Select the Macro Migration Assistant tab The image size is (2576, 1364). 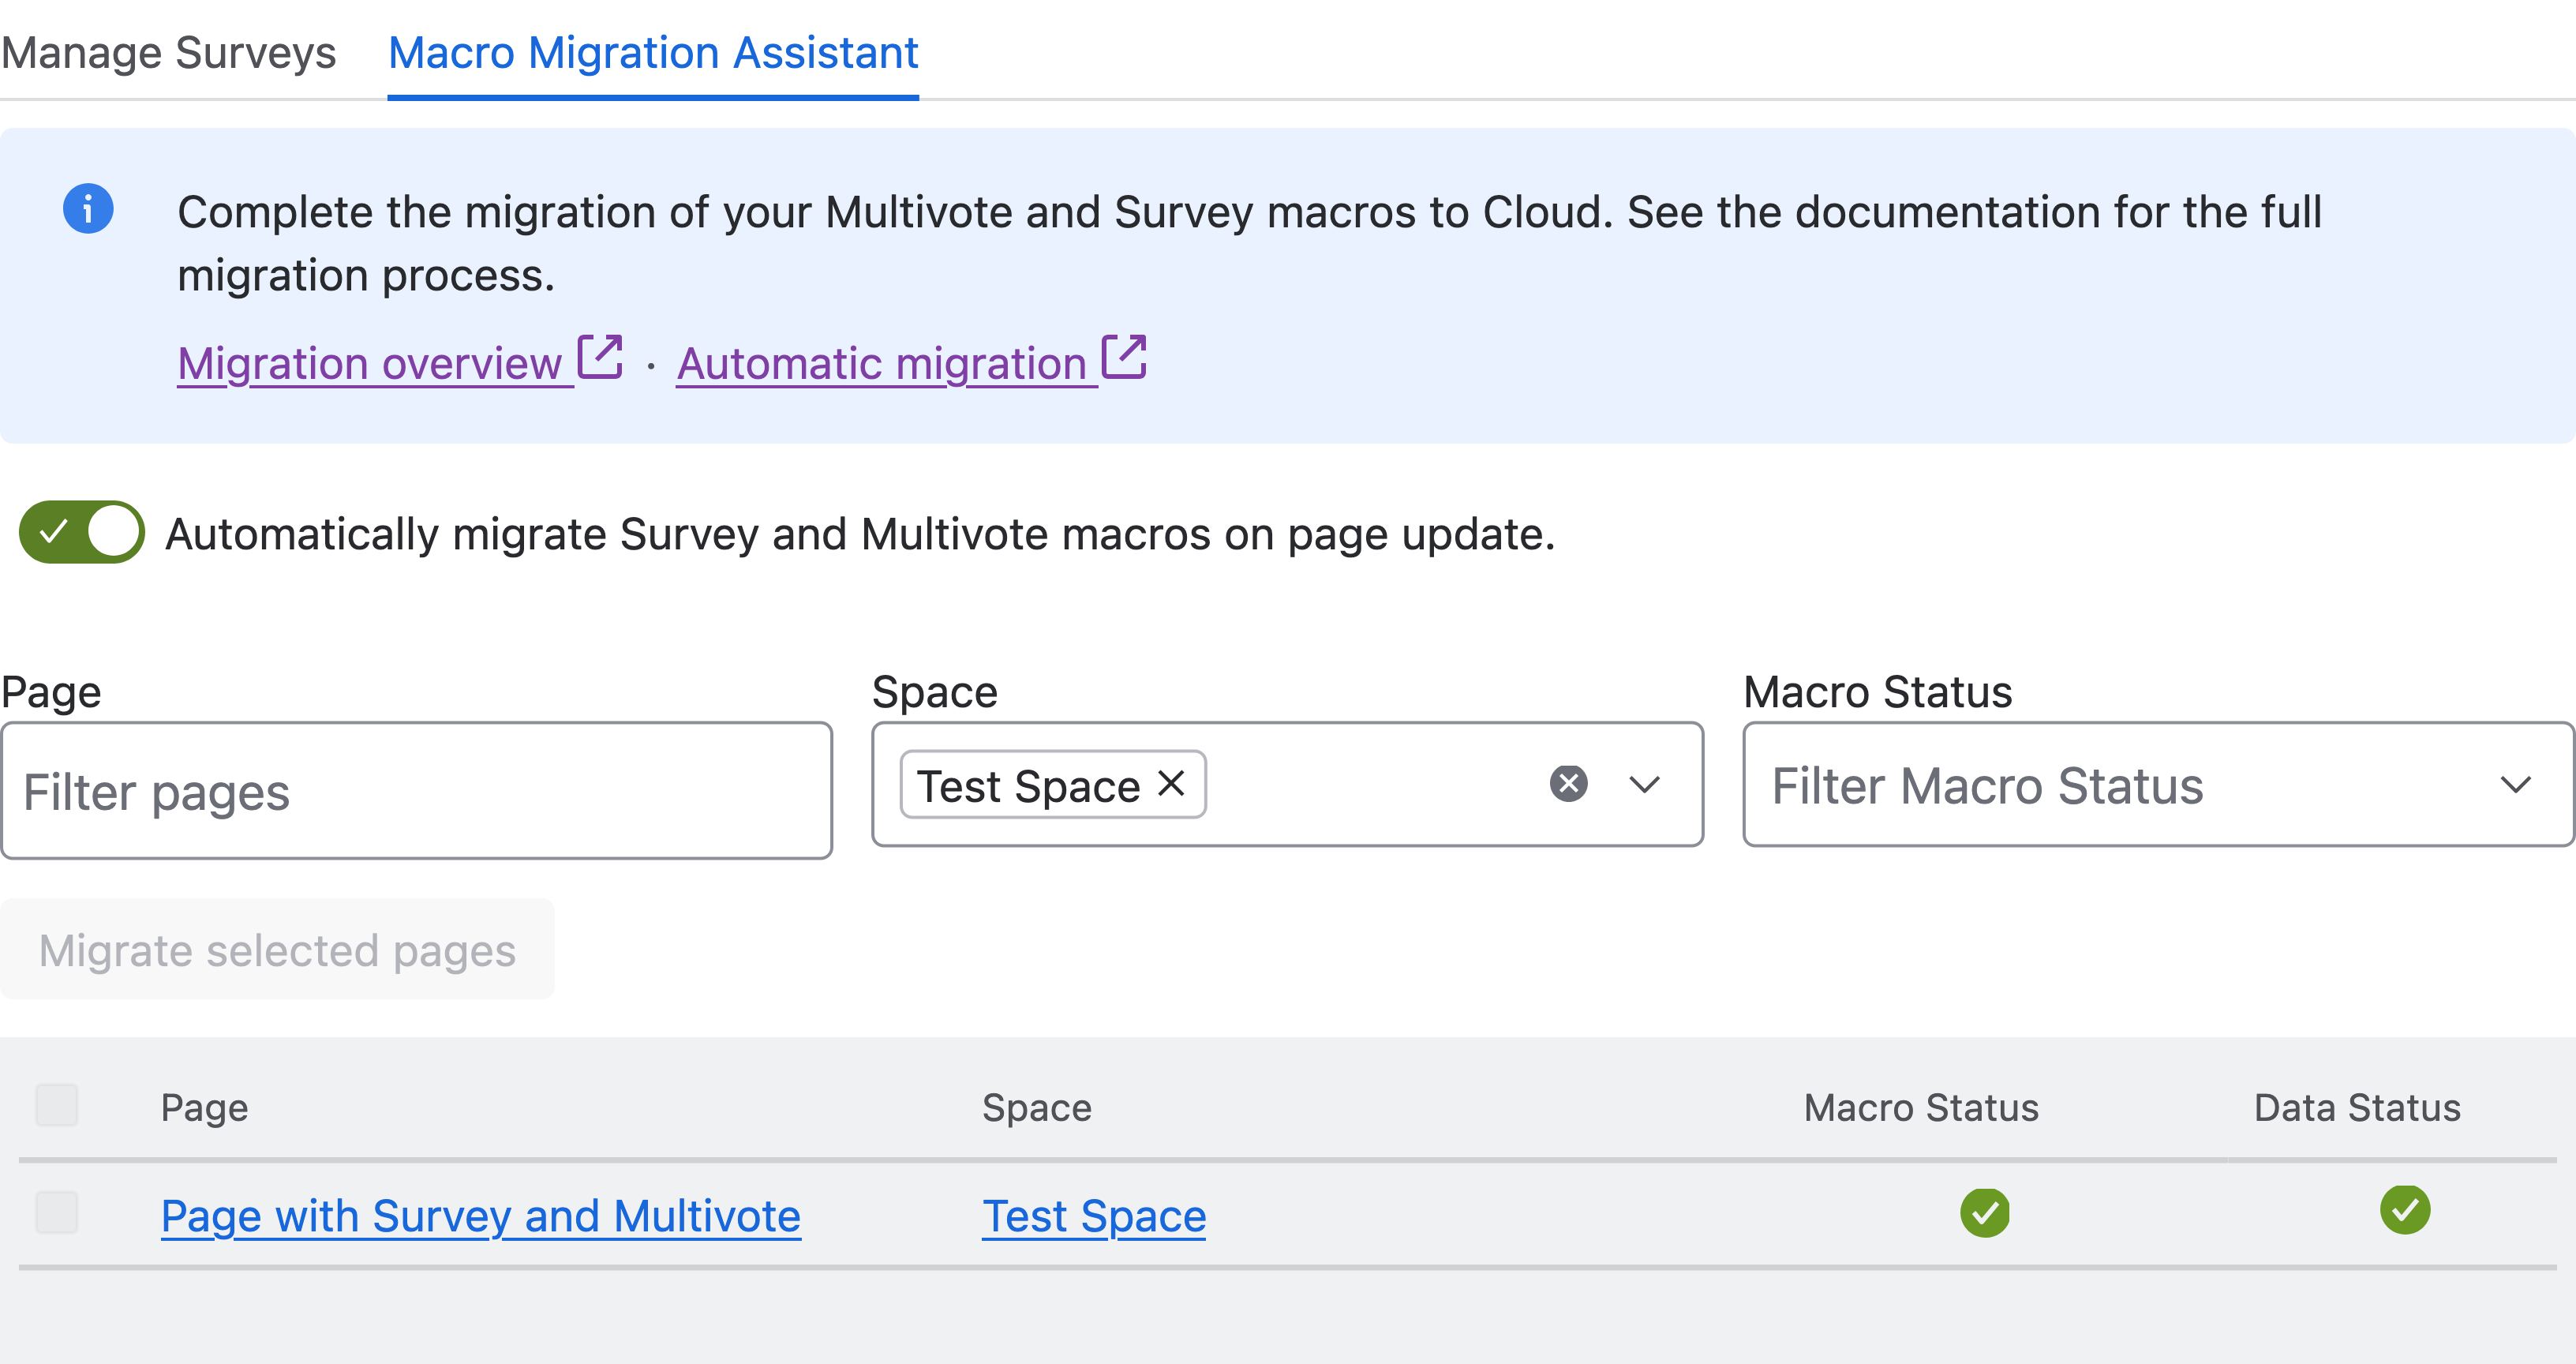pyautogui.click(x=653, y=52)
